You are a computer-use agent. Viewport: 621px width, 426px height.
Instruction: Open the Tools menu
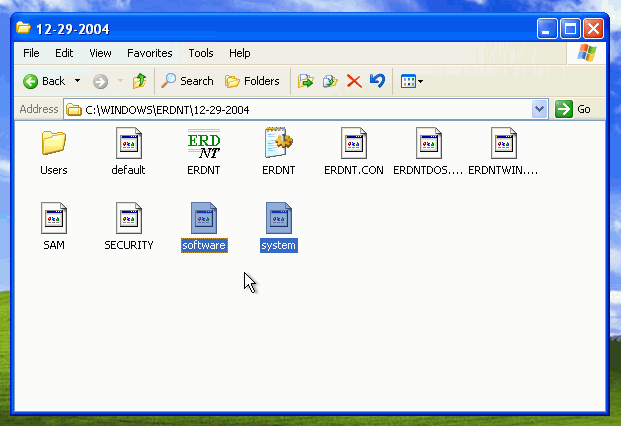(x=201, y=53)
